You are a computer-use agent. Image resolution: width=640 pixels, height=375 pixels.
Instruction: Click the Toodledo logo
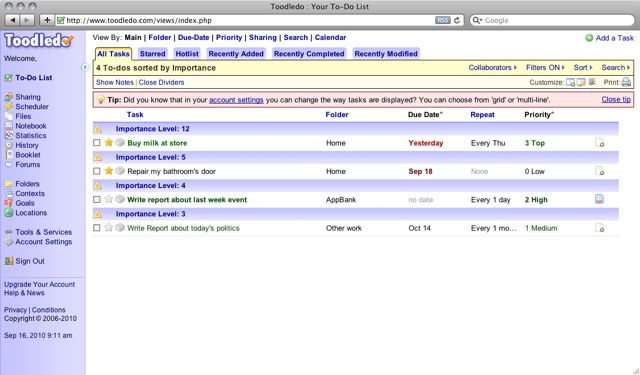(39, 40)
